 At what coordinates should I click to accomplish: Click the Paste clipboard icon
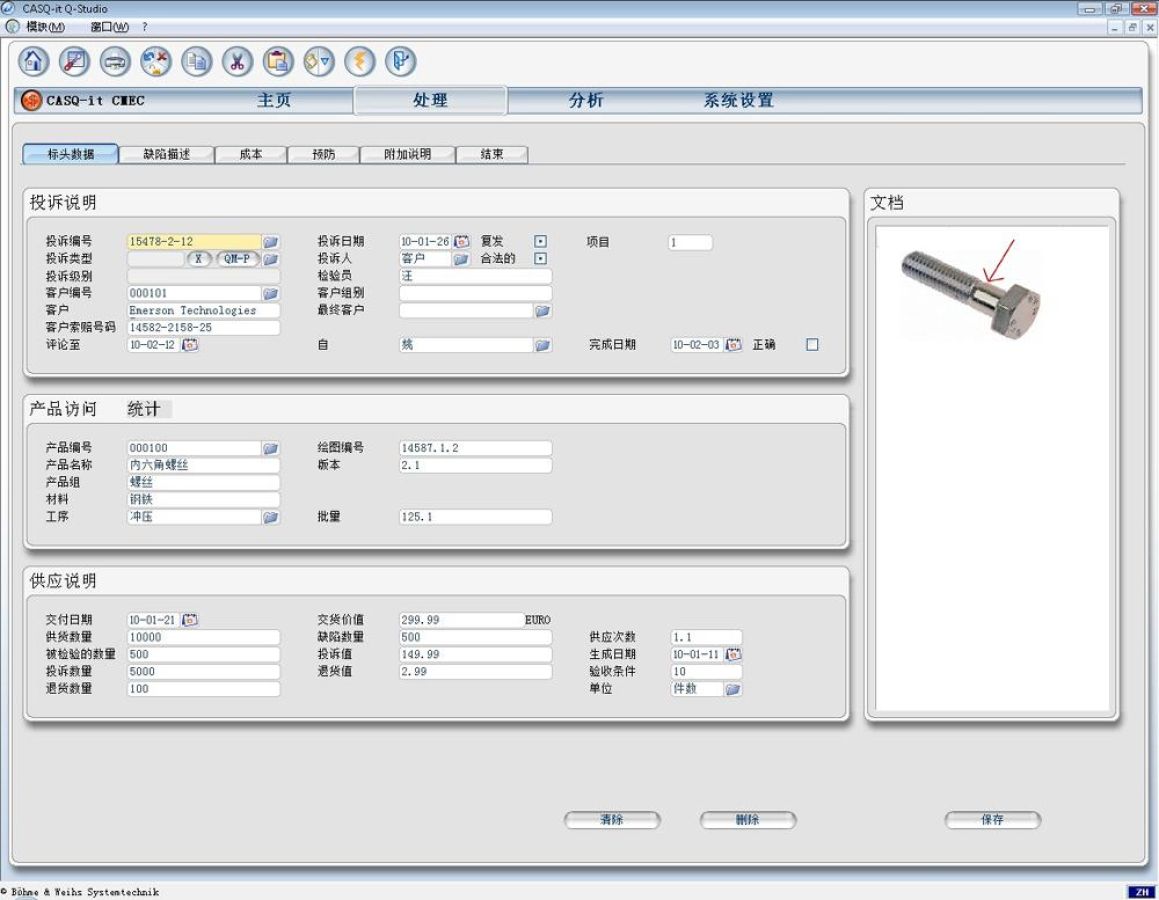278,62
